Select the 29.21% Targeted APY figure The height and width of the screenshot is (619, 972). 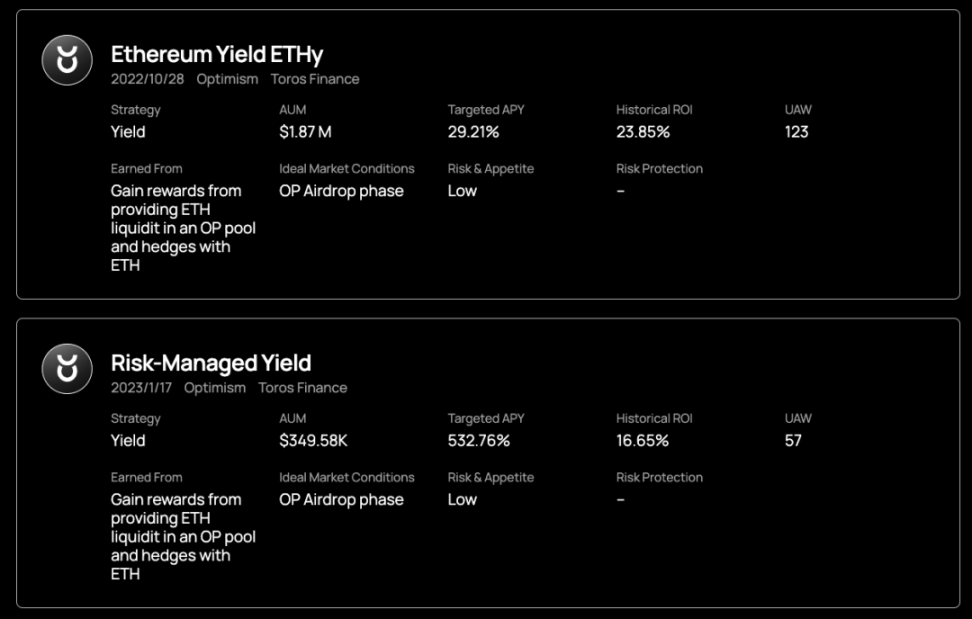point(474,132)
